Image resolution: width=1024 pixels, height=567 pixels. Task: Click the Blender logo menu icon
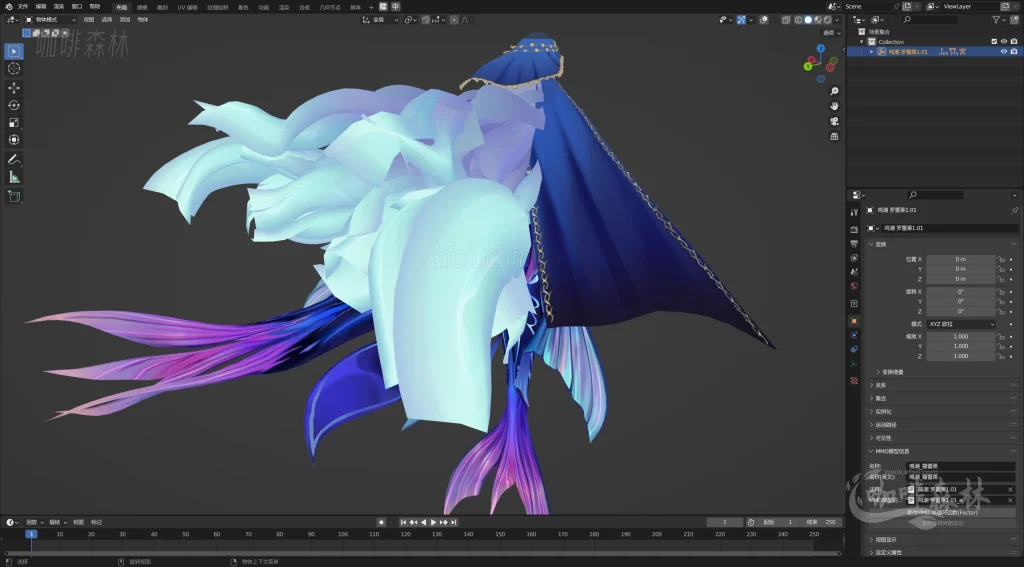[8, 7]
